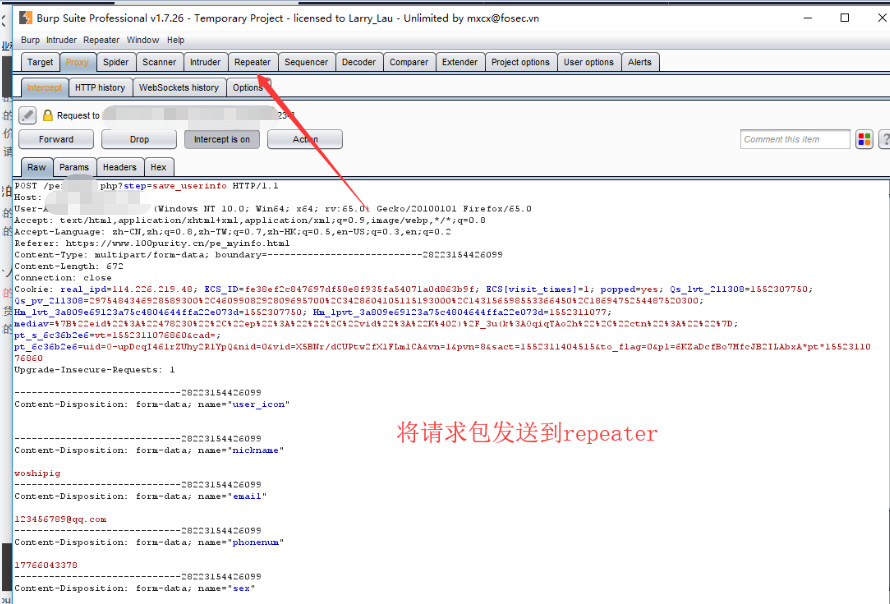Click the sex form field name
Image resolution: width=890 pixels, height=604 pixels.
241,588
